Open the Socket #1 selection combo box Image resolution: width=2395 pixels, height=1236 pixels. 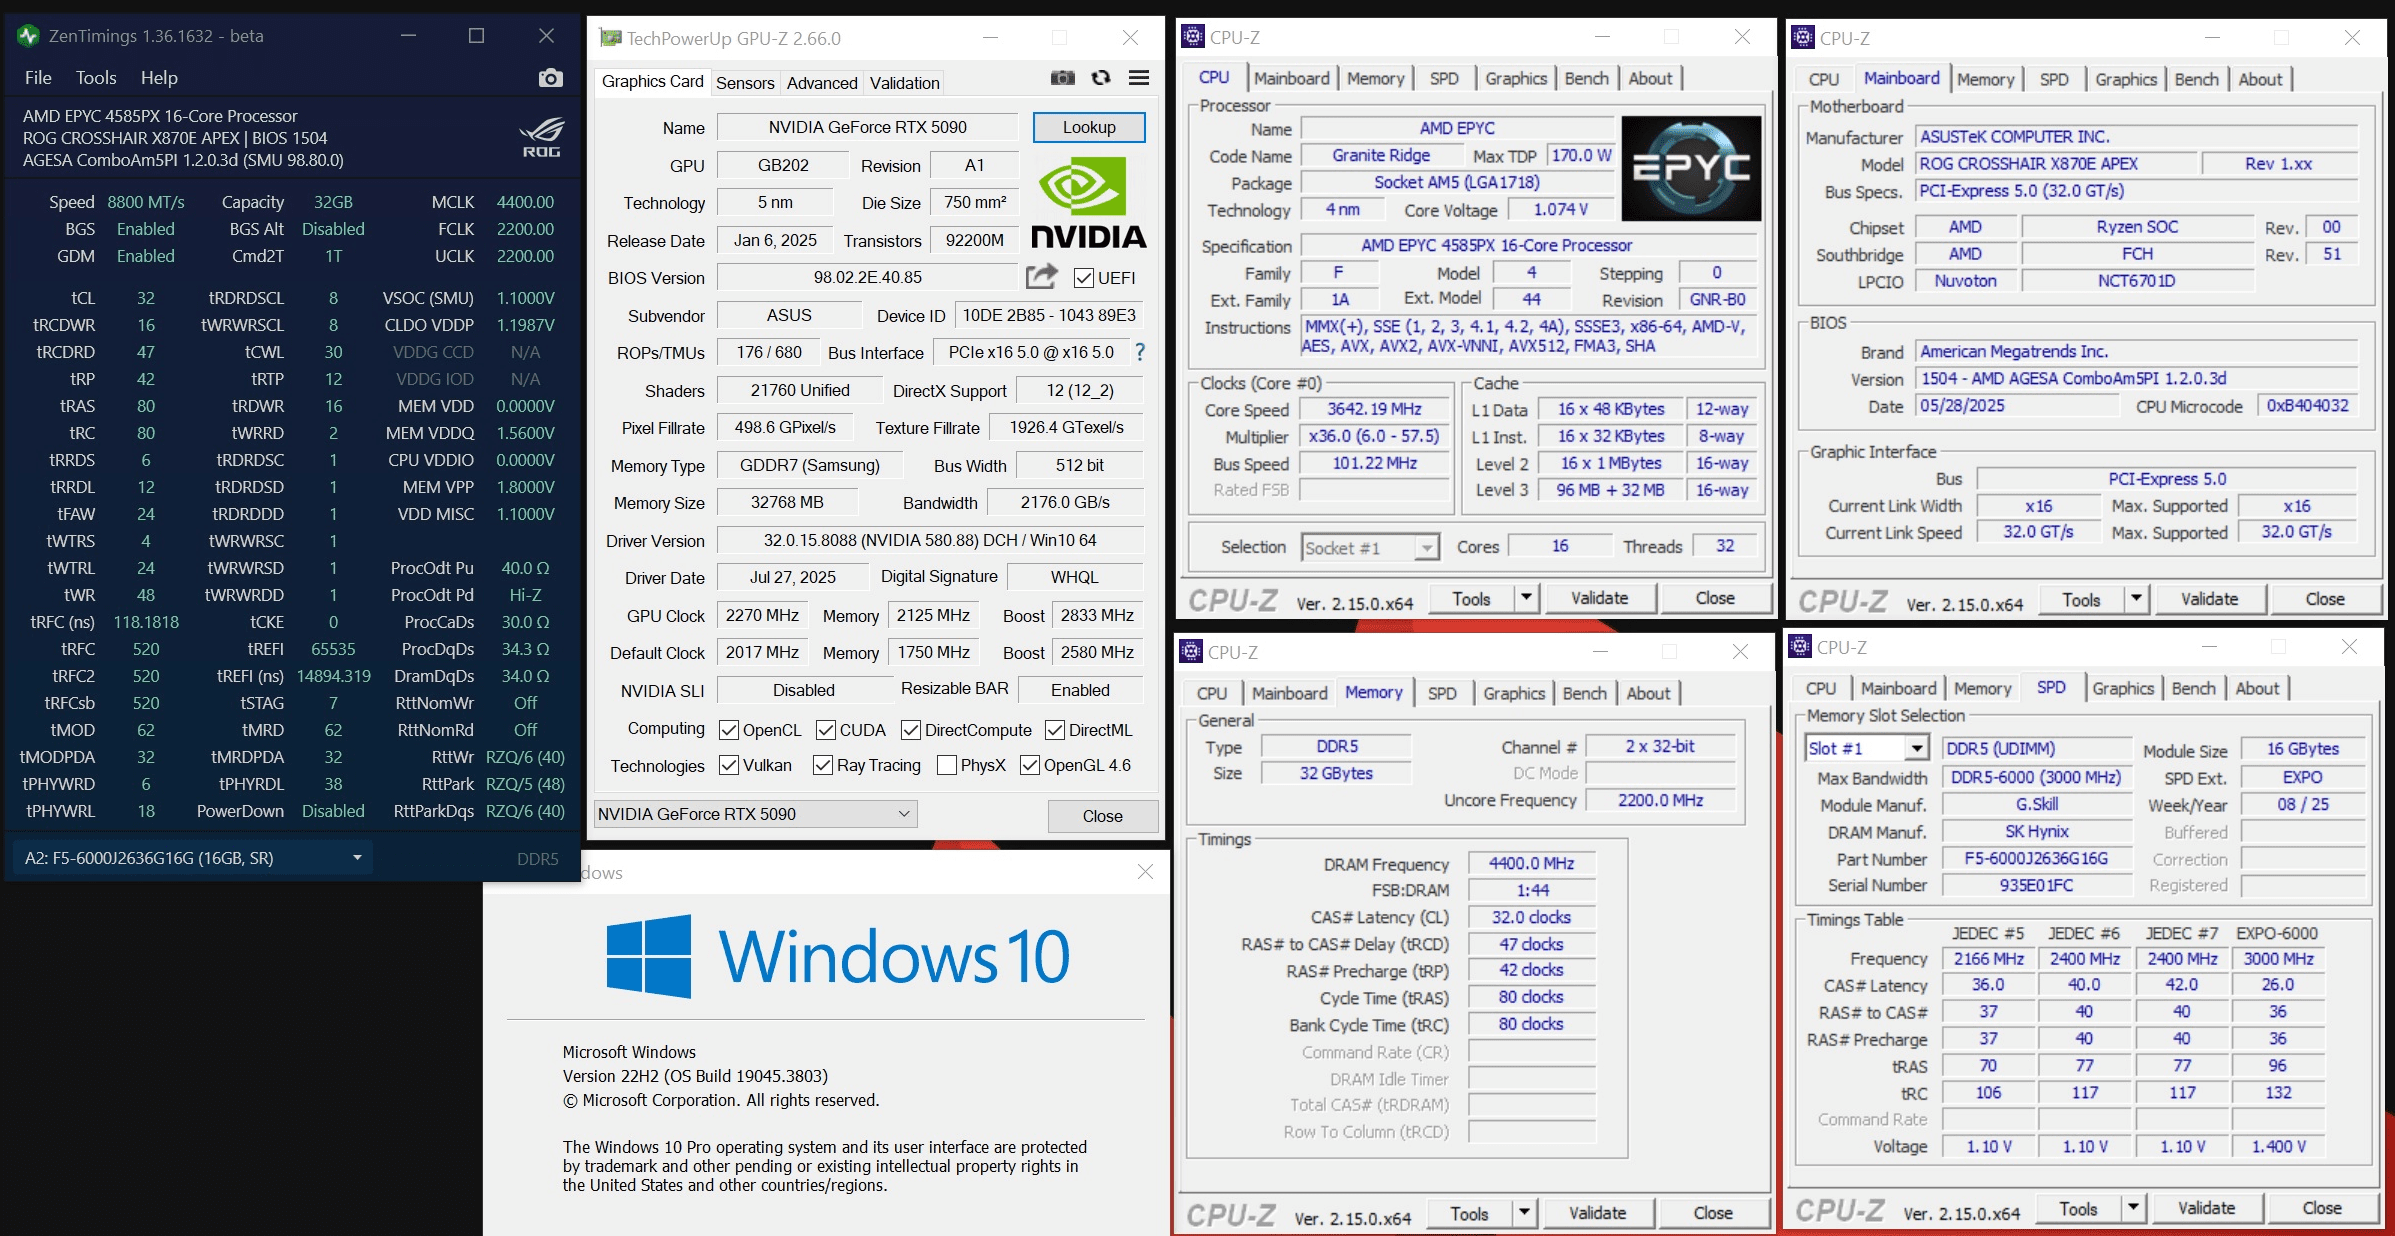point(1427,548)
